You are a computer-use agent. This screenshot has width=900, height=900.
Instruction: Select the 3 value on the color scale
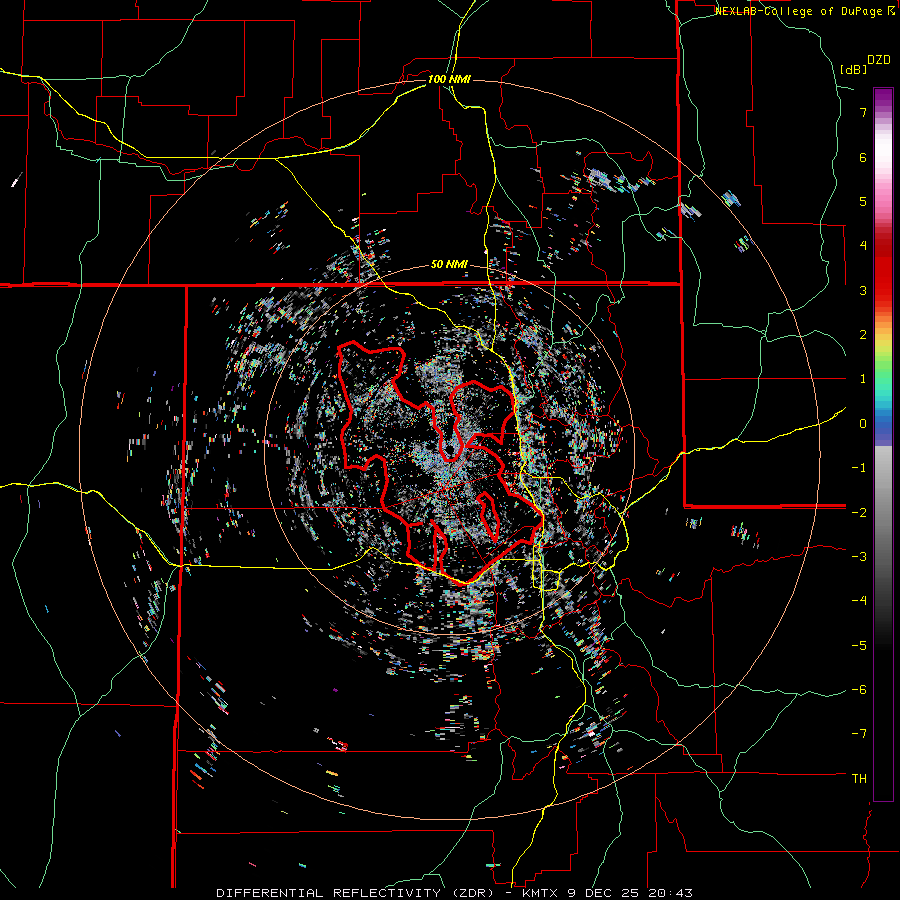(863, 290)
